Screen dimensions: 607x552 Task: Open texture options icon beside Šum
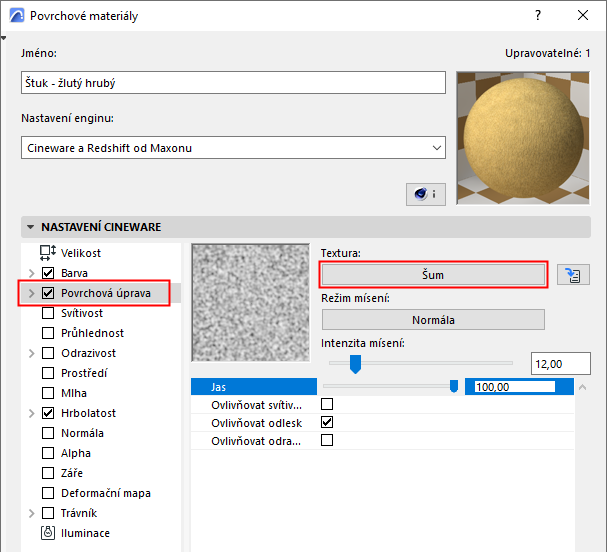pyautogui.click(x=573, y=275)
